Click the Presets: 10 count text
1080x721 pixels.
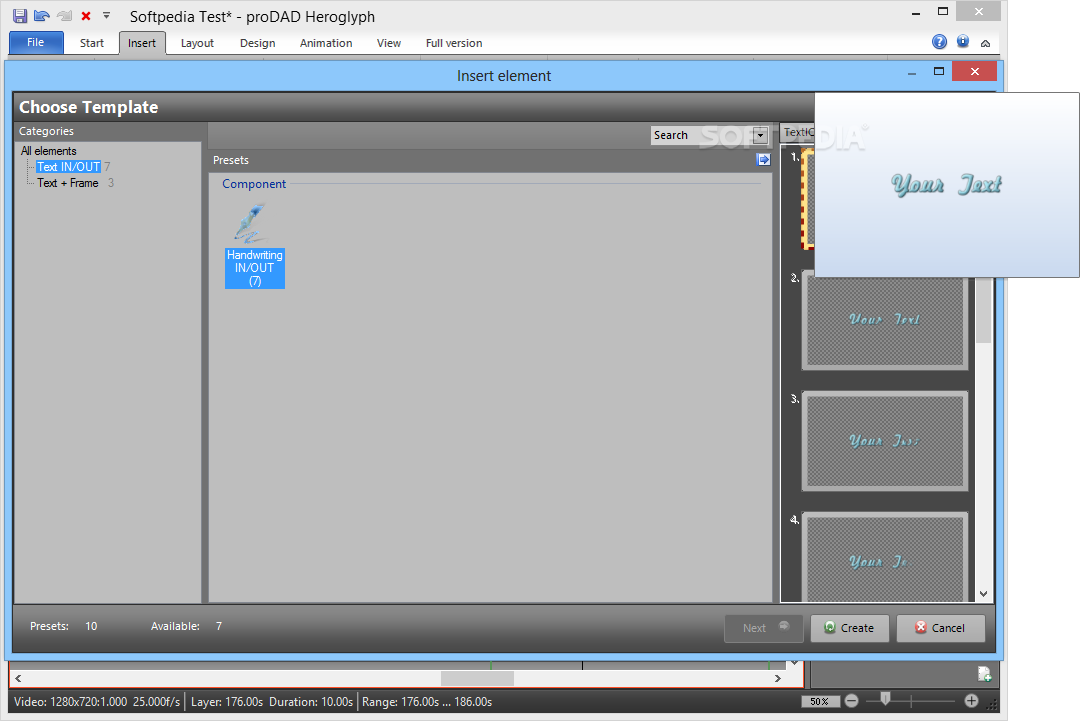tap(63, 626)
